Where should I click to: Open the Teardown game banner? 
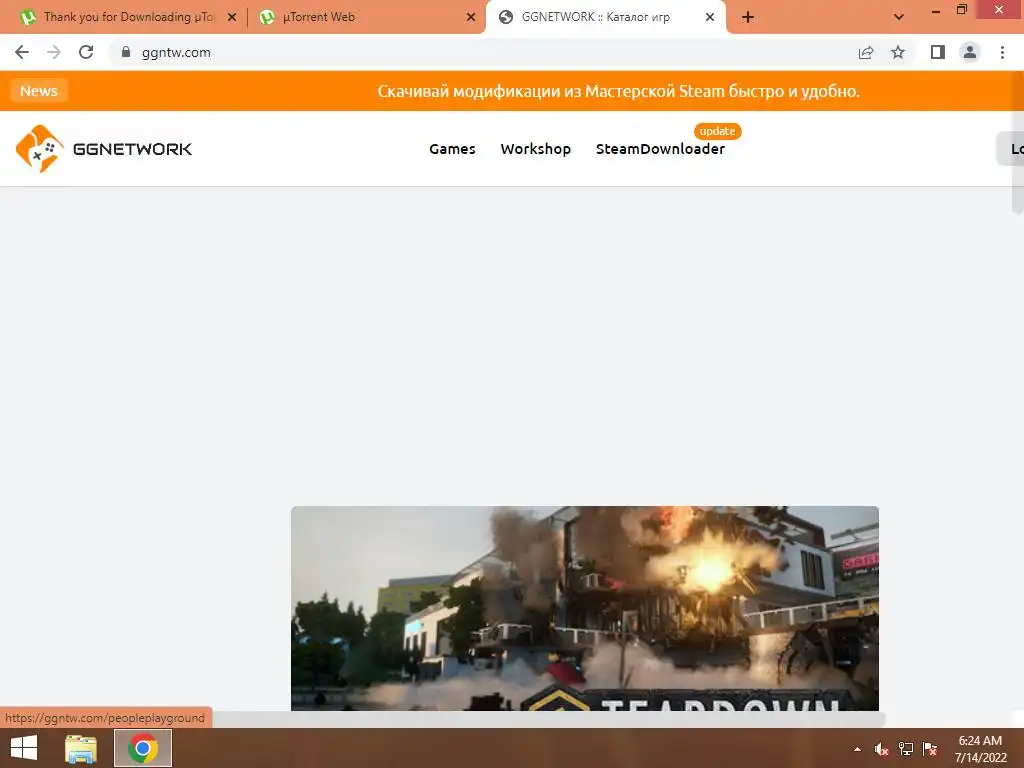[x=584, y=608]
